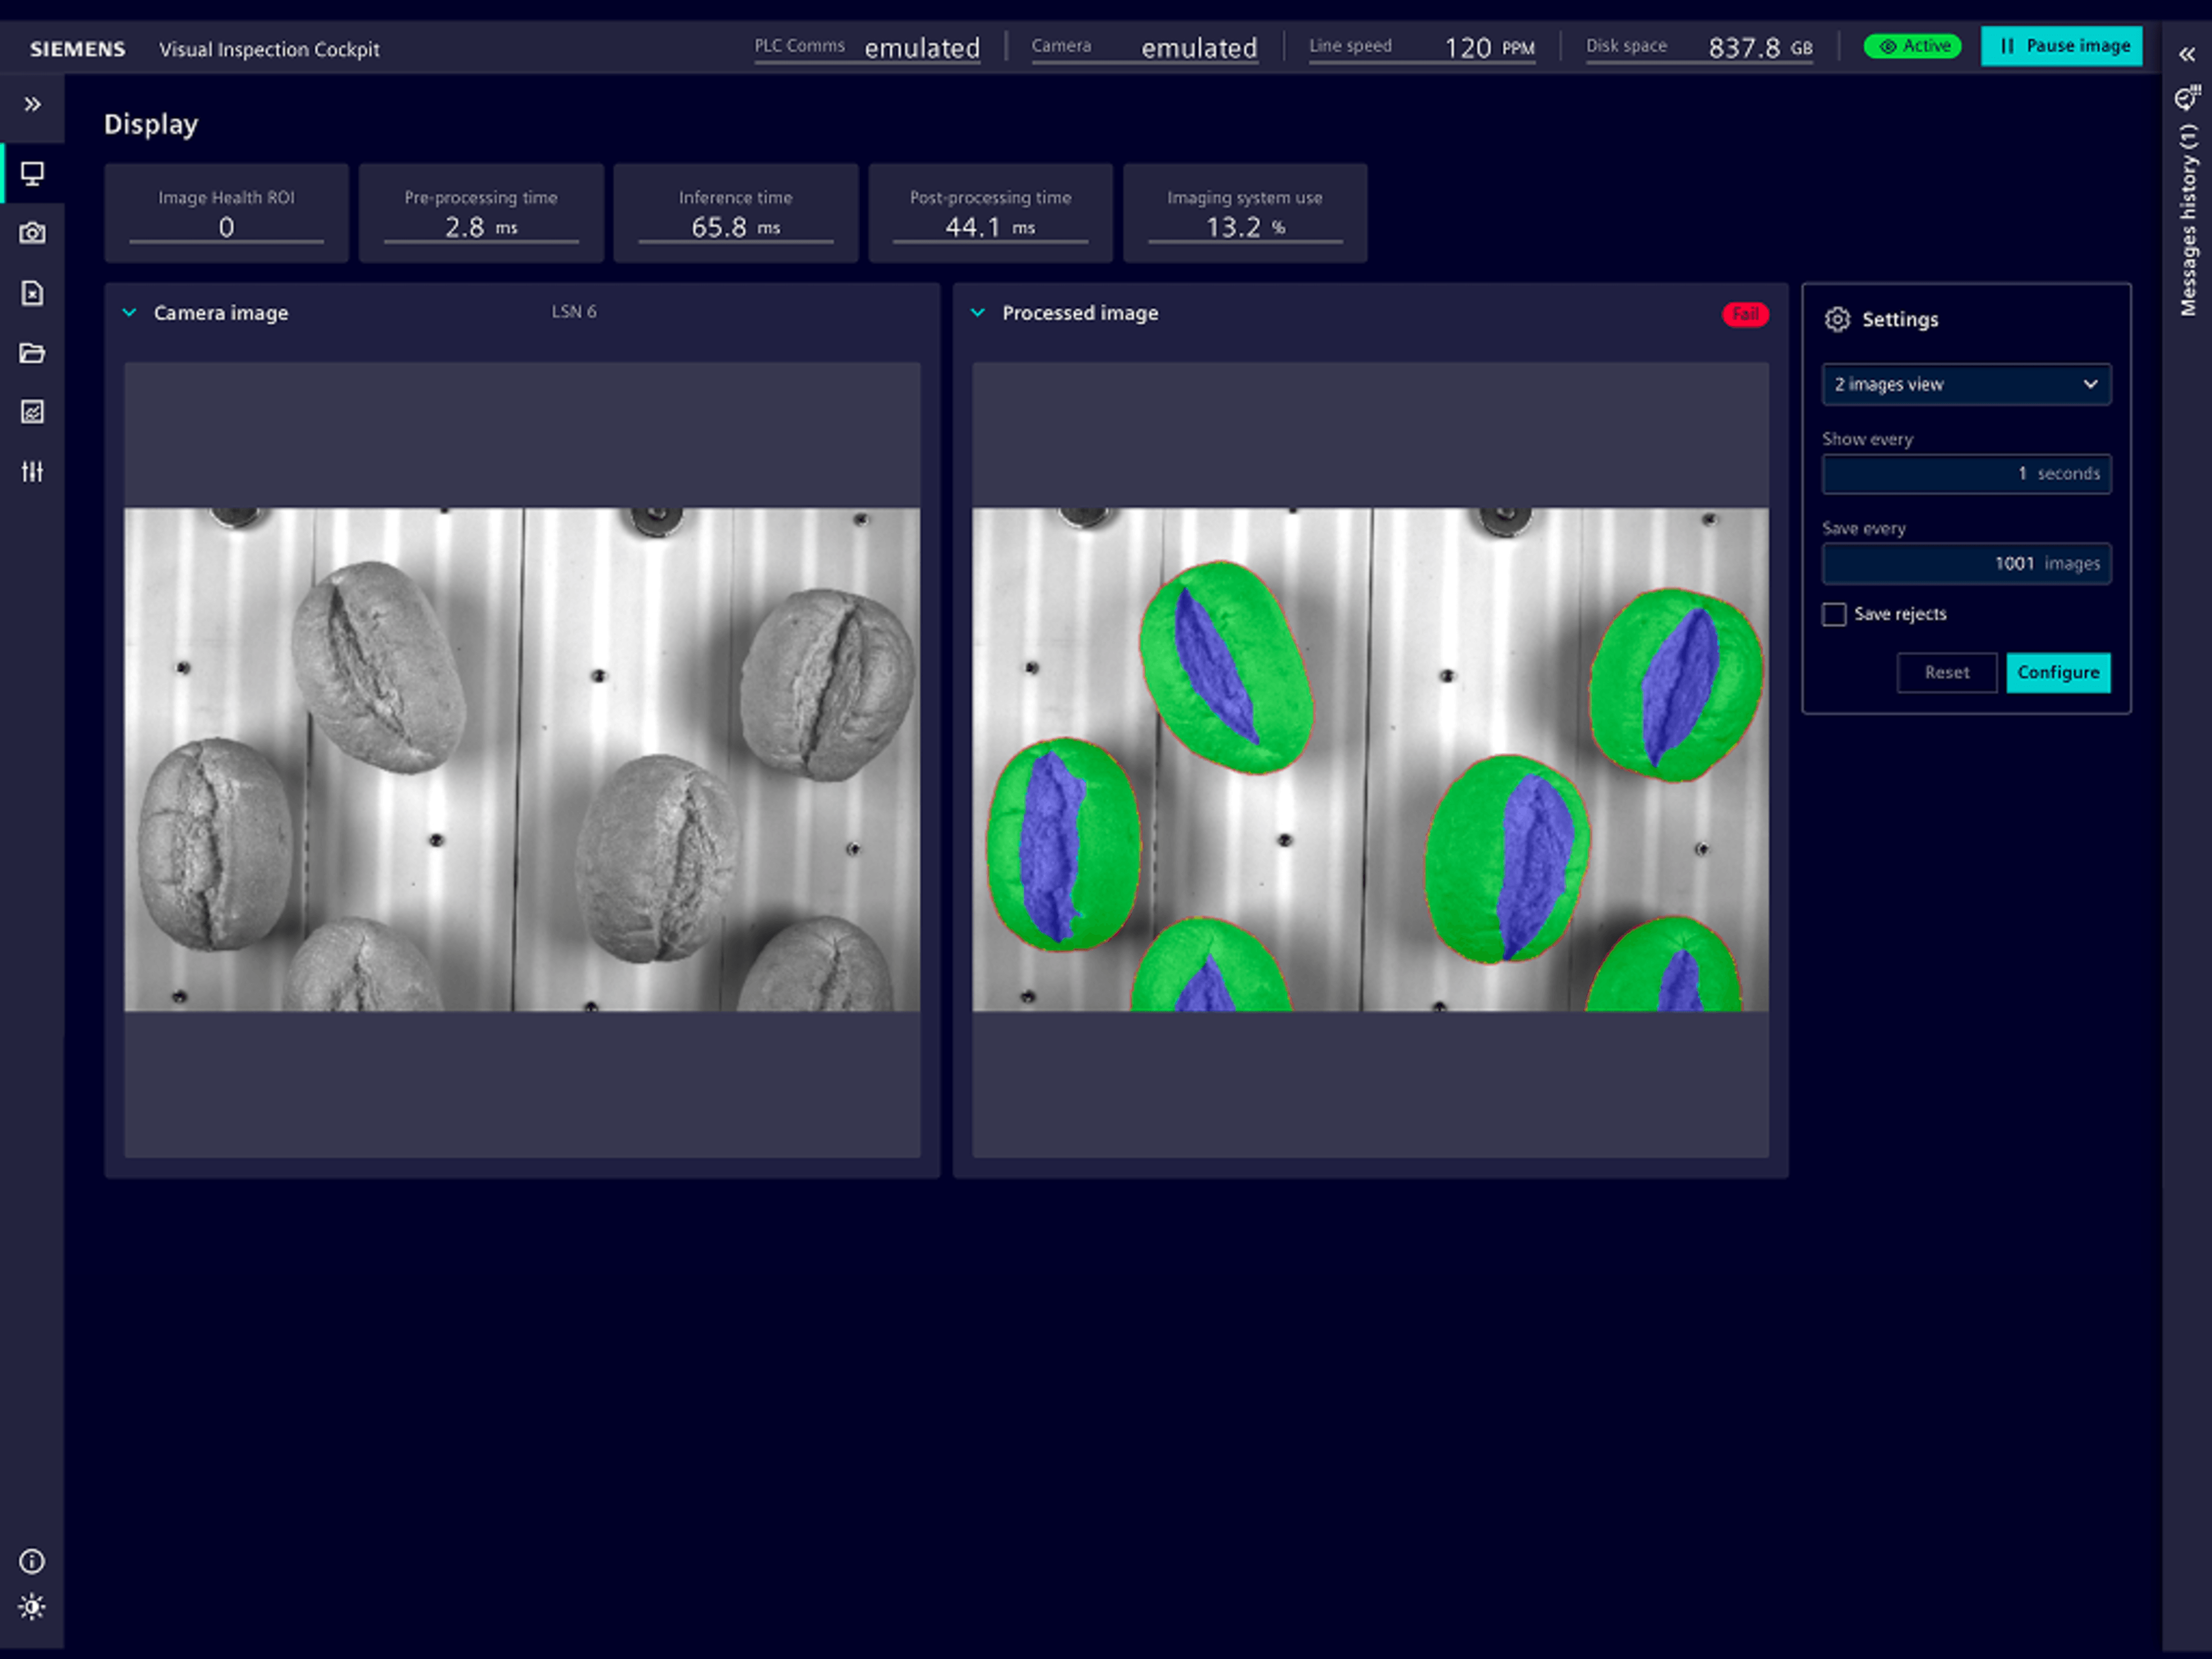2212x1659 pixels.
Task: Click the processed segmentation image
Action: coord(1370,759)
